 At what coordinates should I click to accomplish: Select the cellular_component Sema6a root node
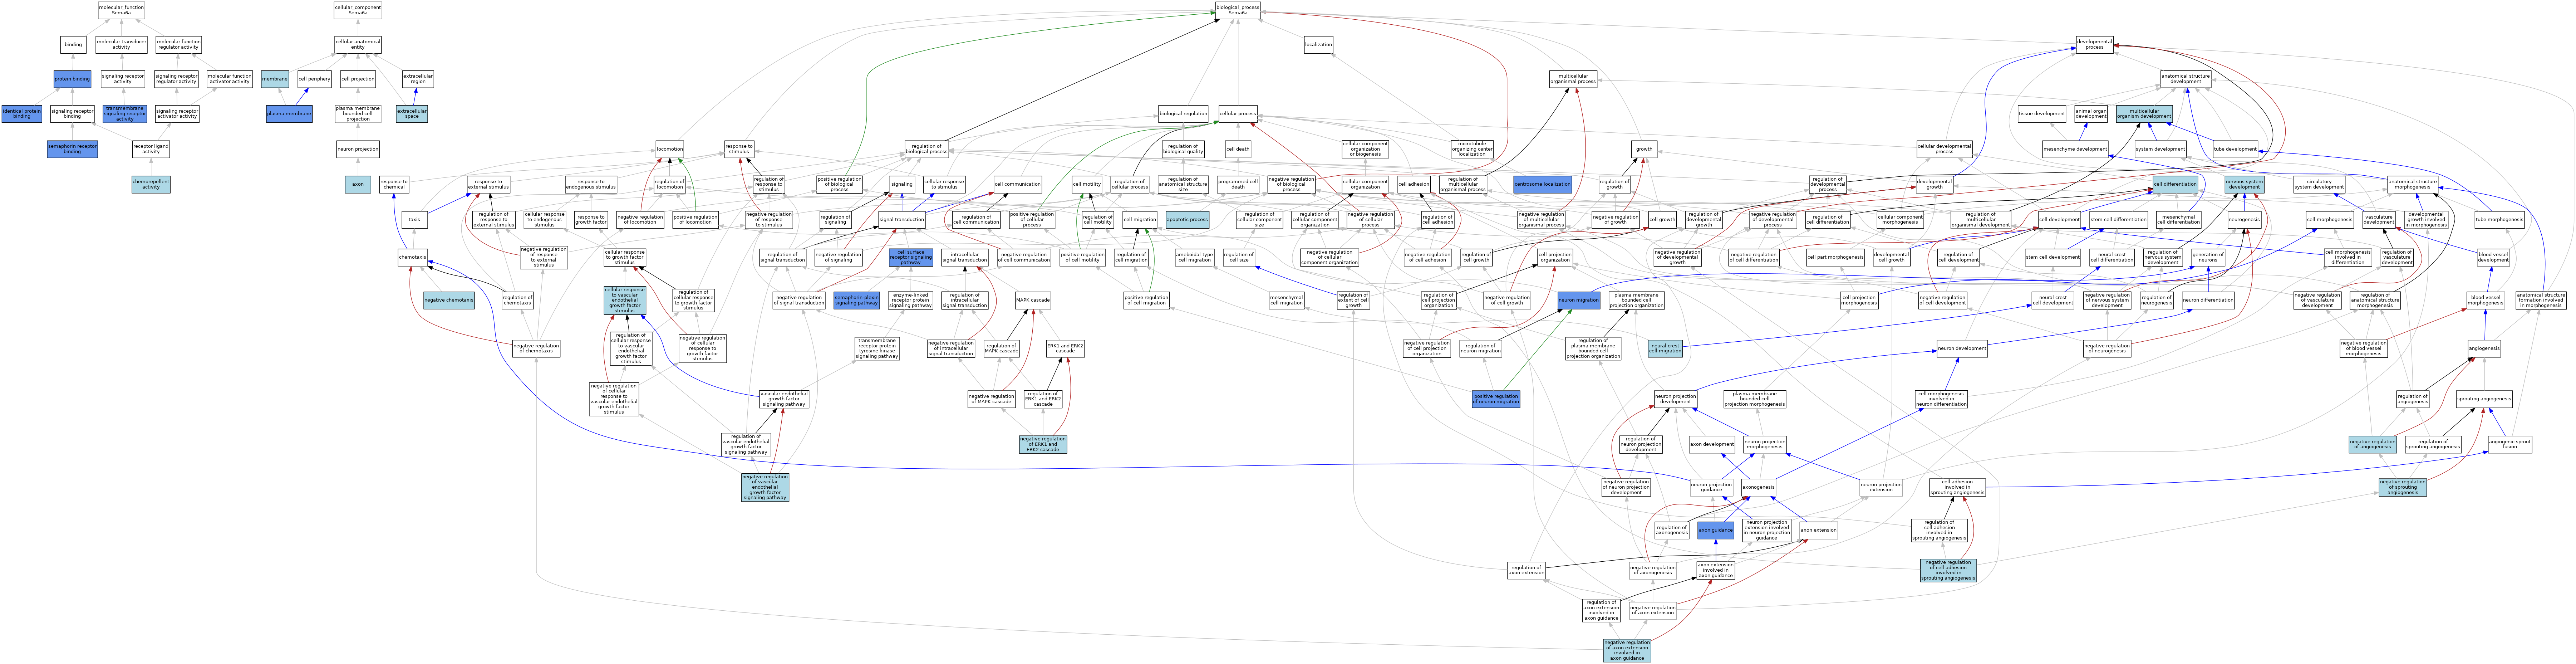tap(358, 10)
